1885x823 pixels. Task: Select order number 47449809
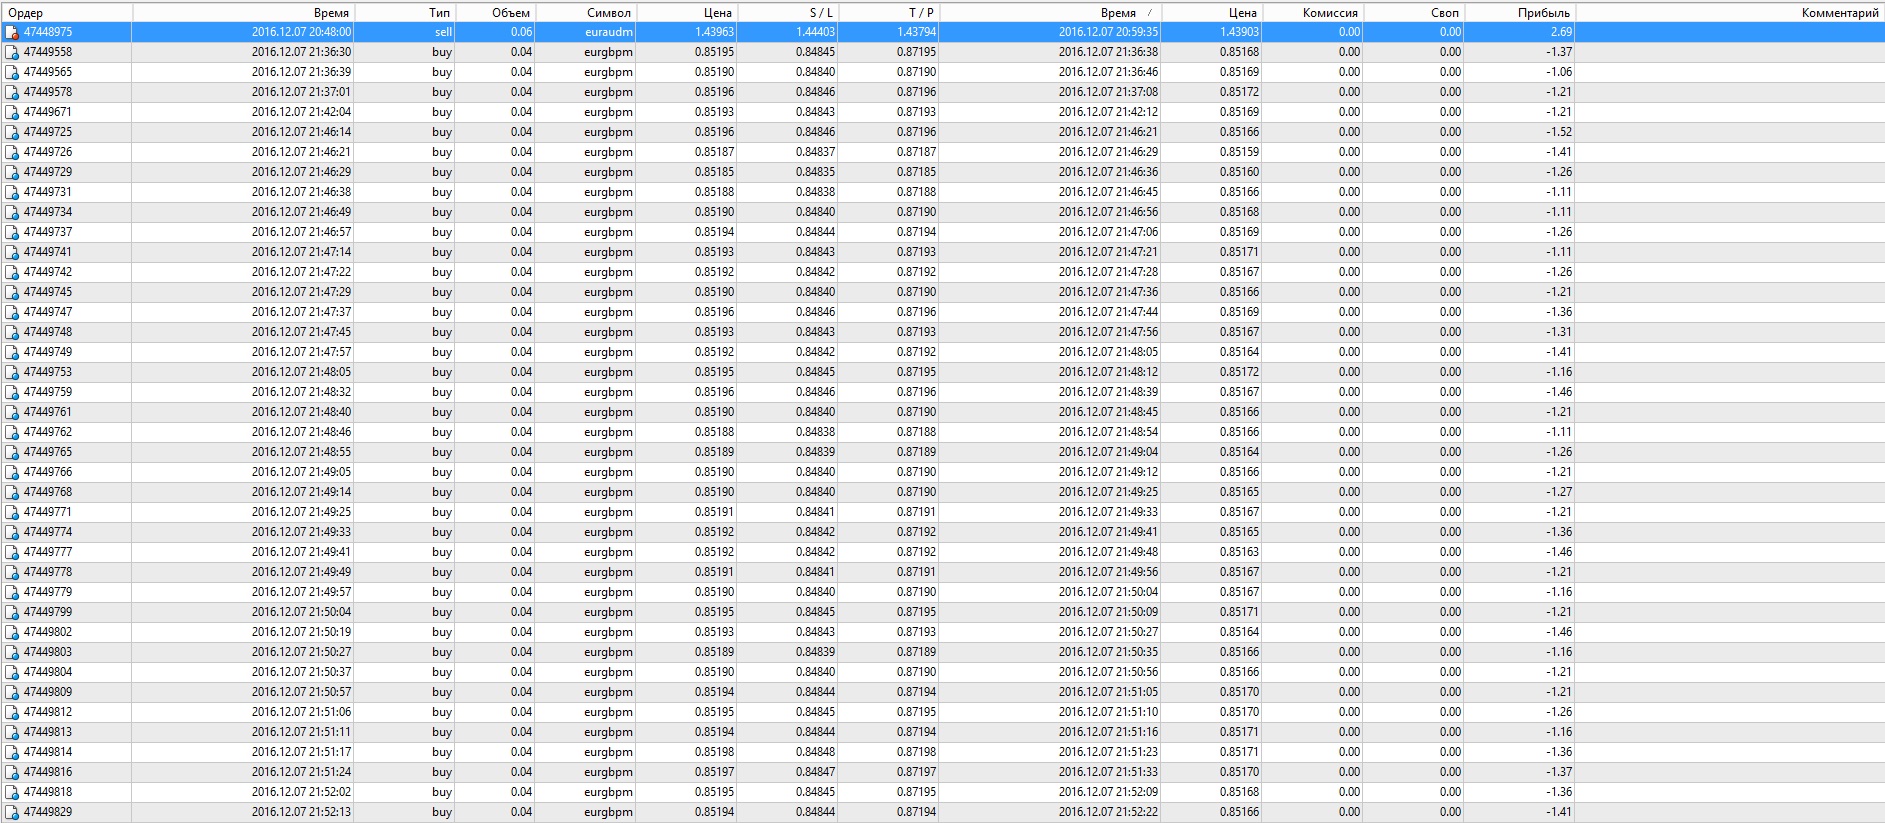(x=48, y=692)
